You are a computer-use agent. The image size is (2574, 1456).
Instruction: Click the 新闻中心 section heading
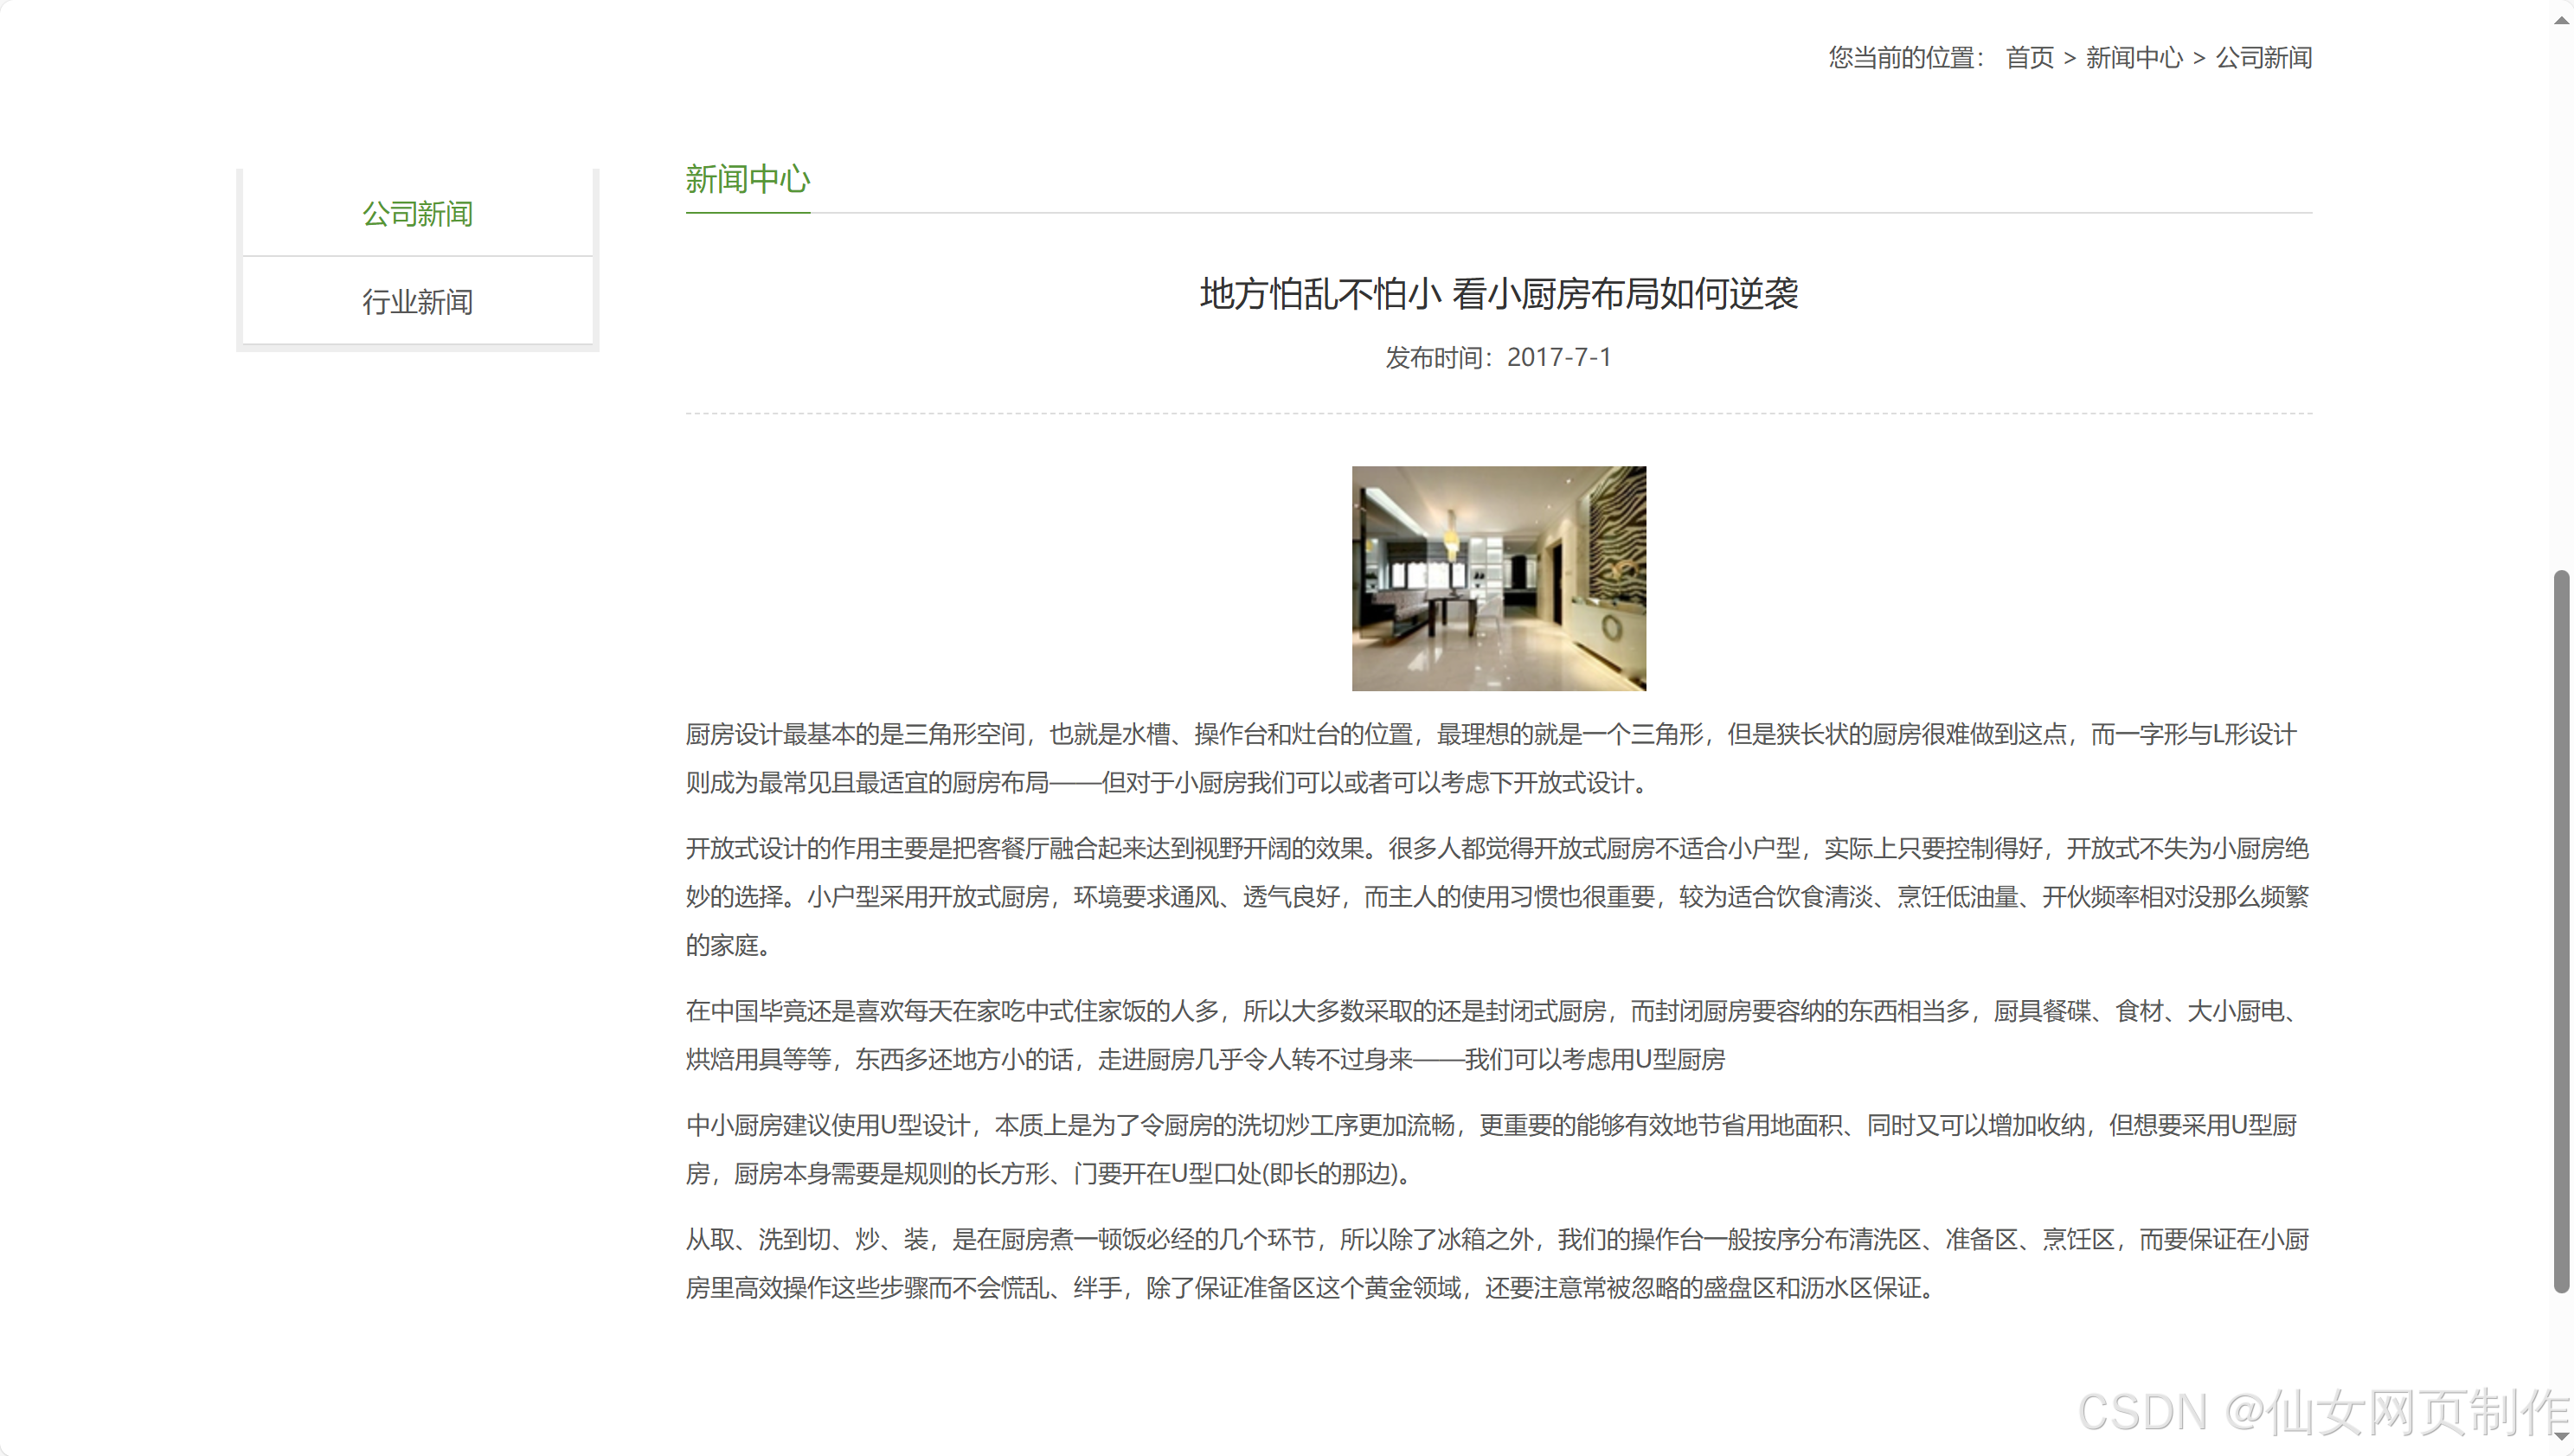pyautogui.click(x=747, y=180)
